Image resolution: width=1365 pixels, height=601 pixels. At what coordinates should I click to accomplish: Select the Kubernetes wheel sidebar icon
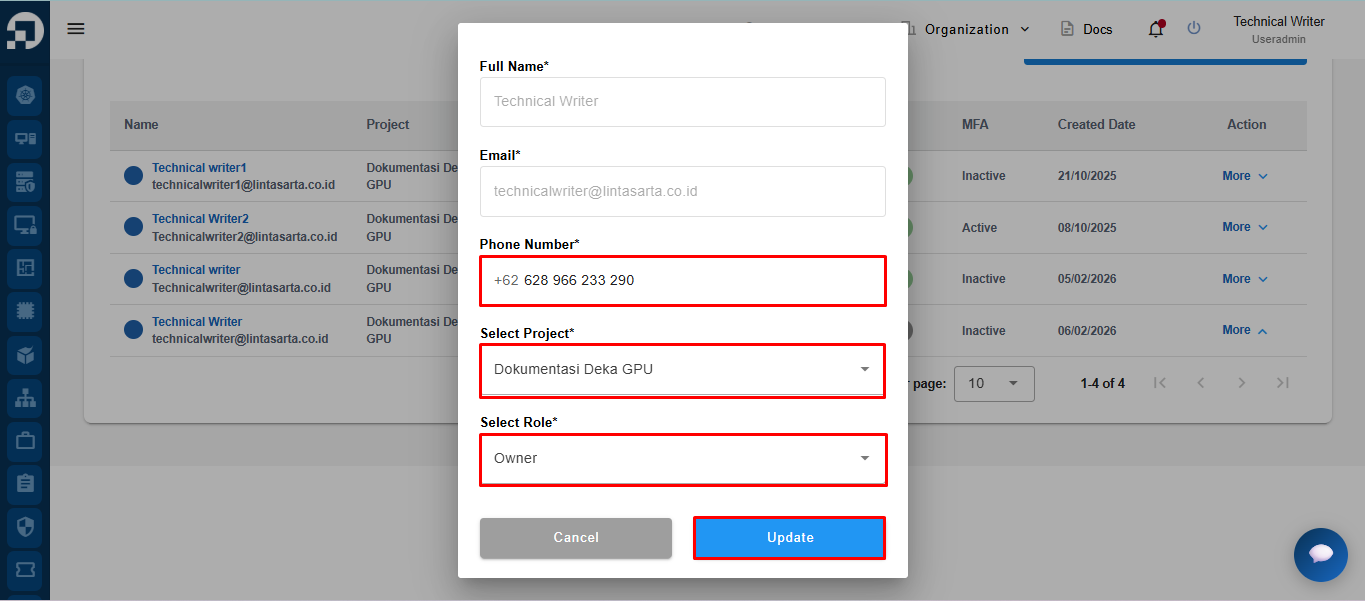(x=25, y=96)
